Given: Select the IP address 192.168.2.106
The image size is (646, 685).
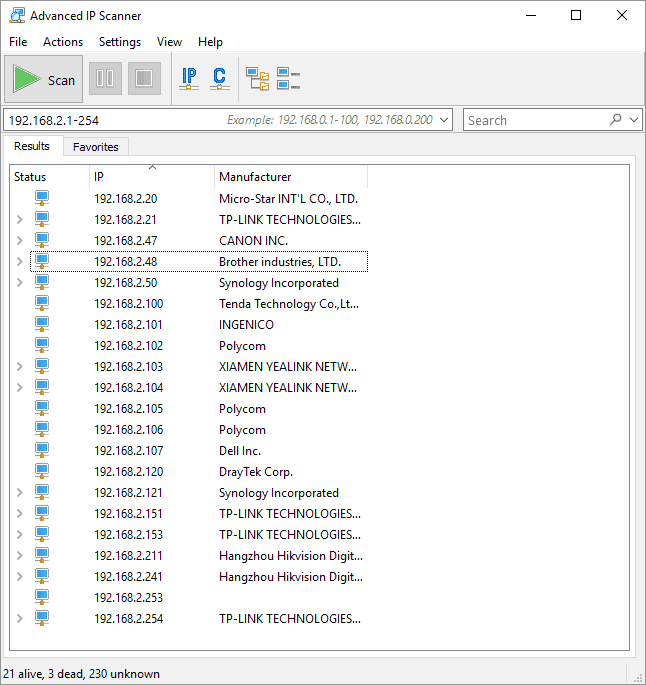Looking at the screenshot, I should tap(128, 429).
